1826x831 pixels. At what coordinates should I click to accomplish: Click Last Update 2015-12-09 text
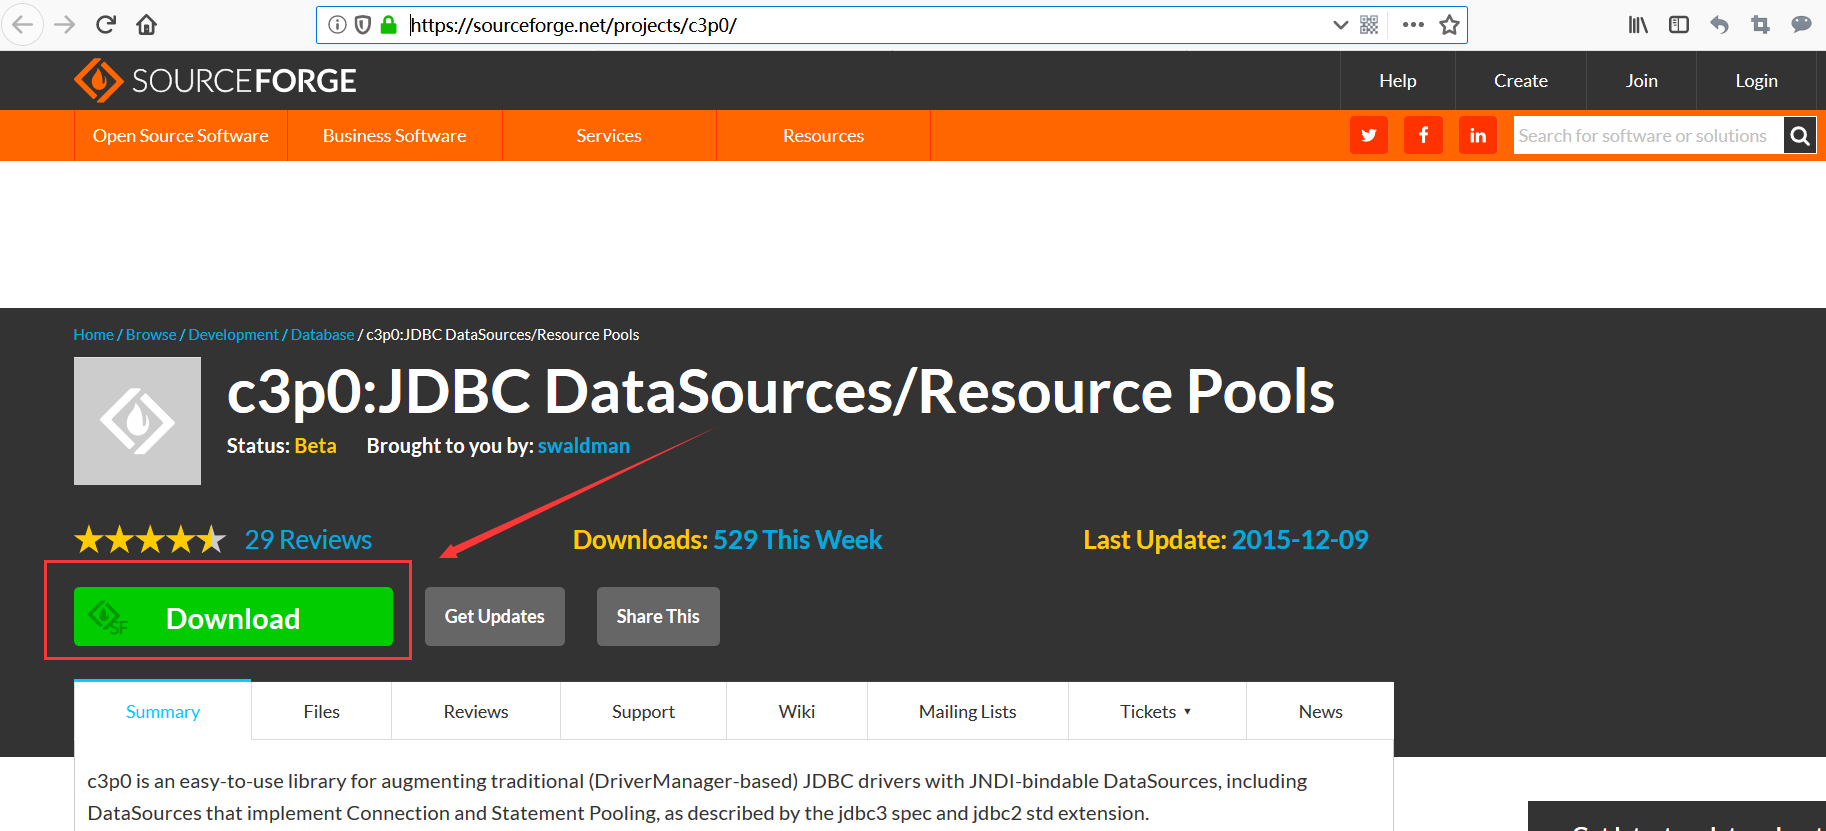point(1226,540)
